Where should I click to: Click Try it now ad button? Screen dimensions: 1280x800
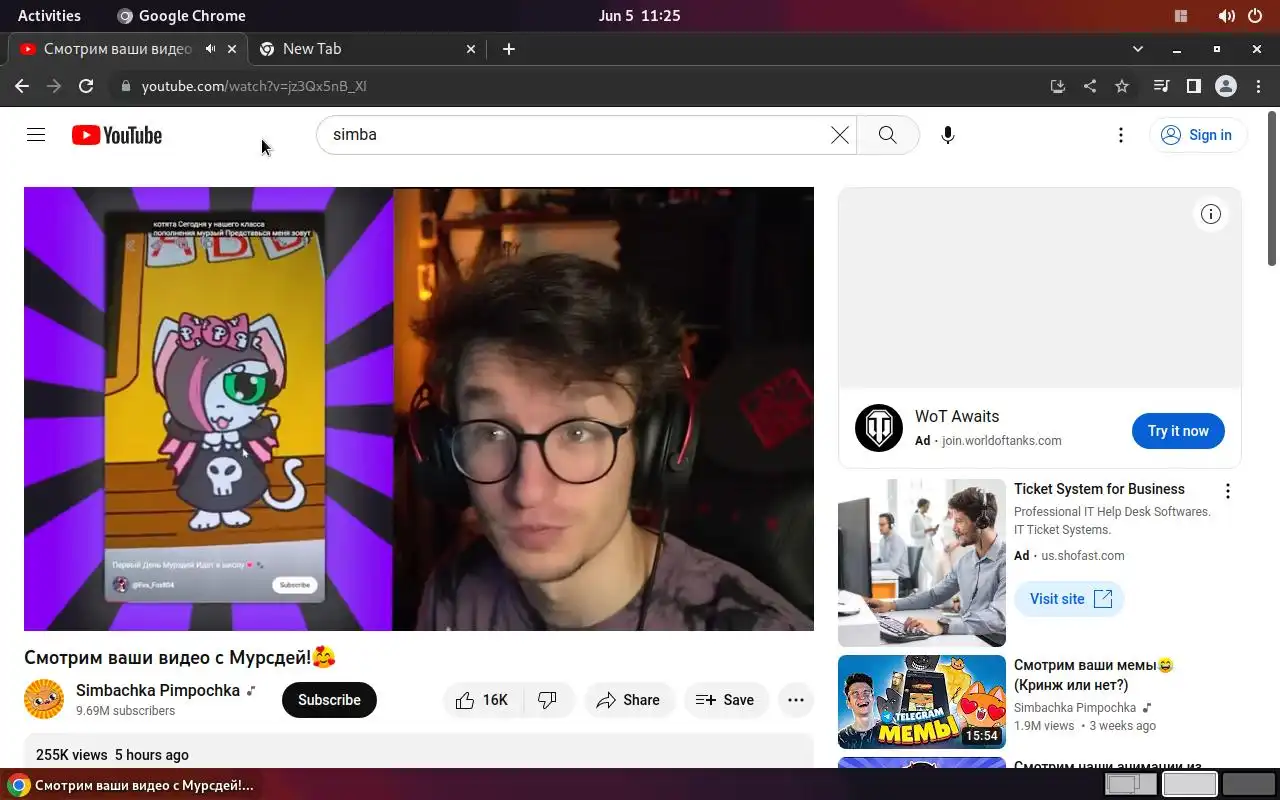coord(1178,431)
